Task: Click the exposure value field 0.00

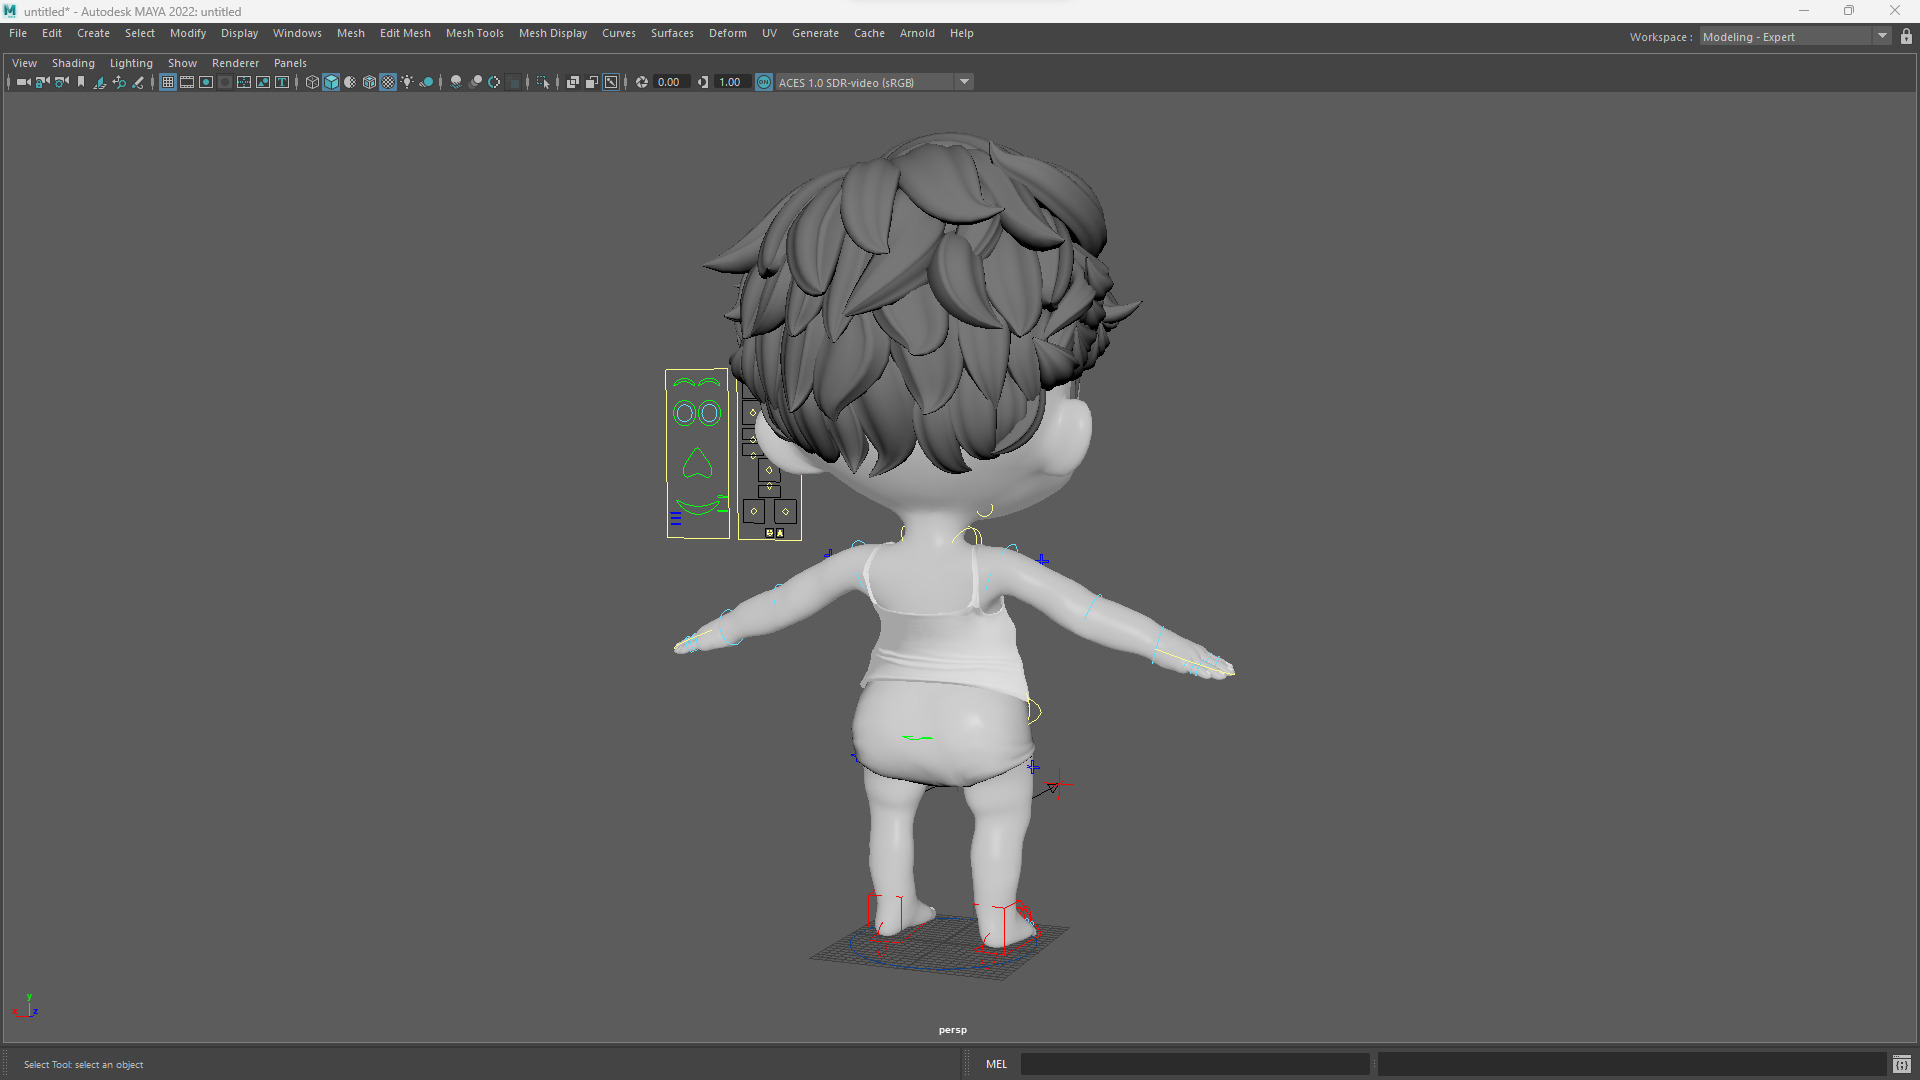Action: [x=671, y=82]
